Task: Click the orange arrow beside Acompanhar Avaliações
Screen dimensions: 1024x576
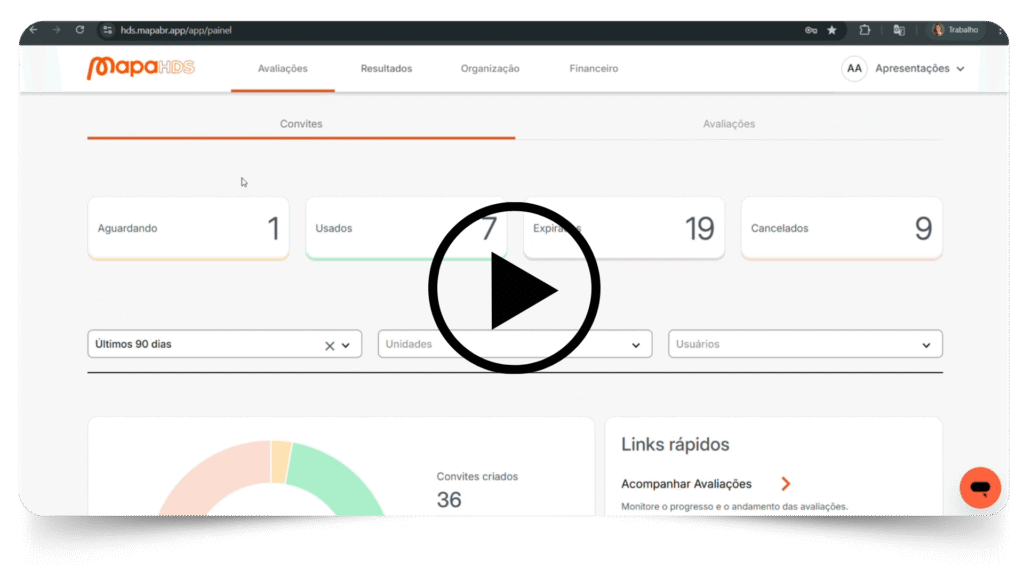Action: point(786,484)
